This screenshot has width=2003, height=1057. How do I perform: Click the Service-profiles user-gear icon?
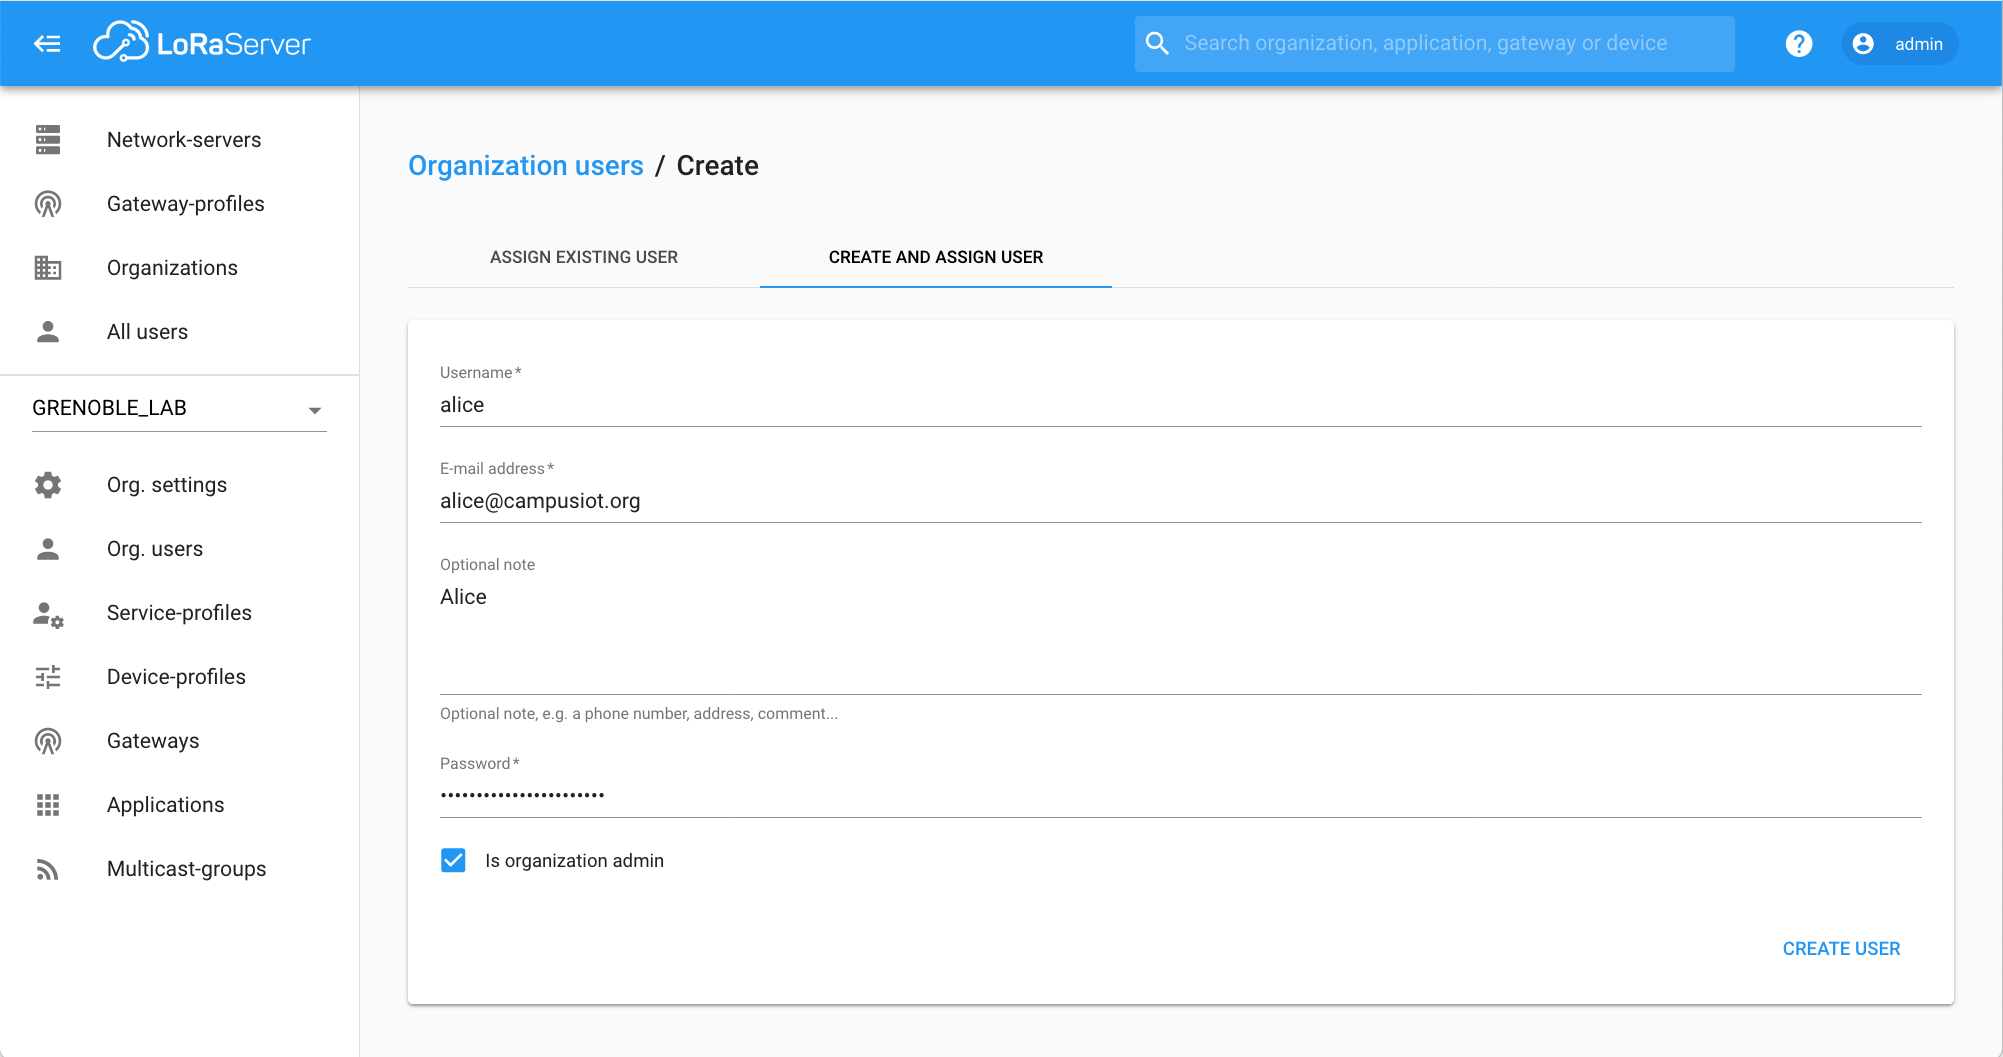click(48, 614)
